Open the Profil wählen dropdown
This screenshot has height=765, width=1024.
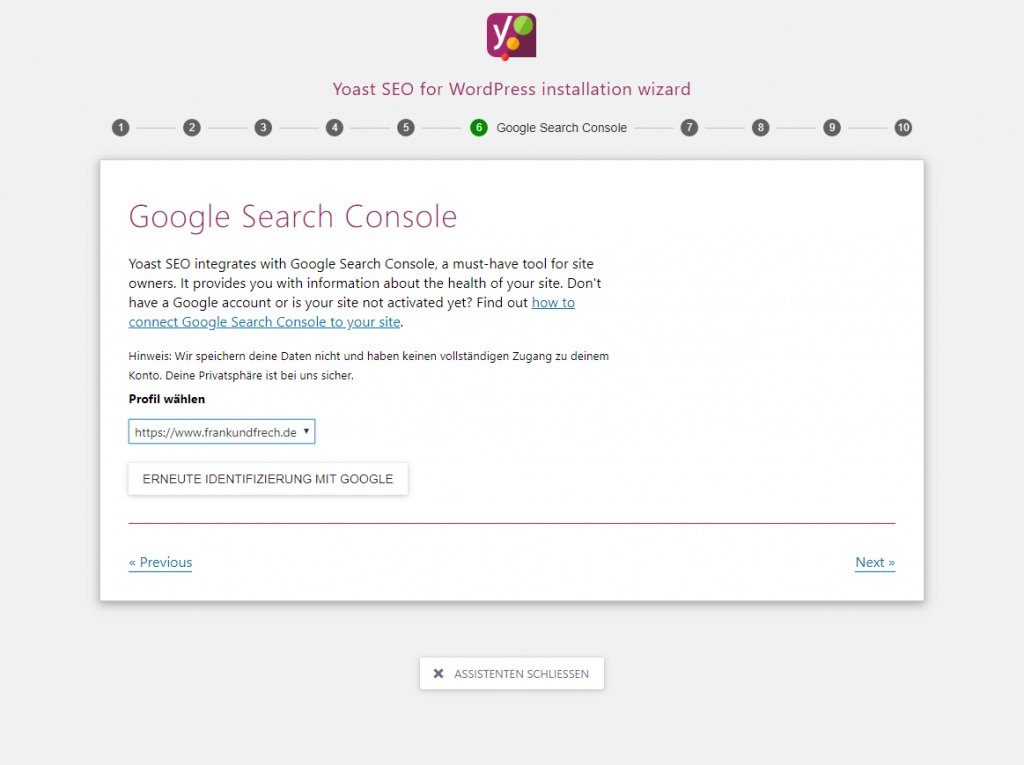(x=222, y=432)
